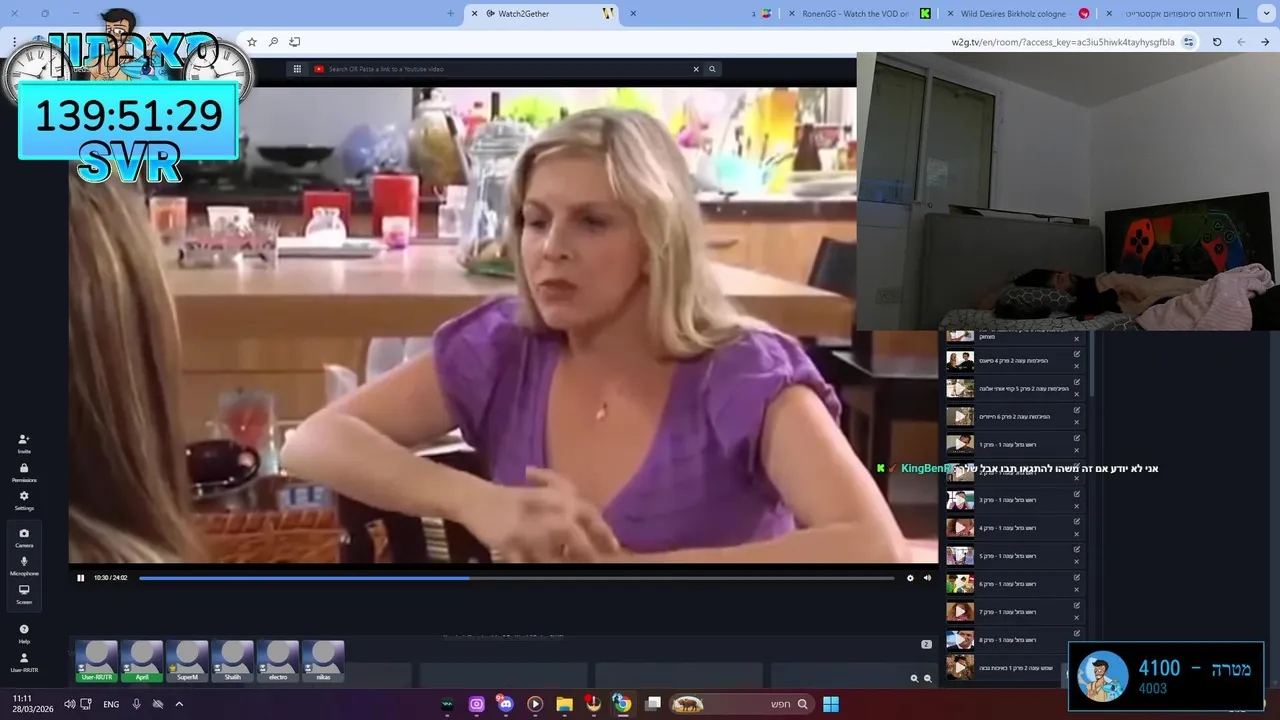Open Google Chrome from the taskbar

point(623,704)
